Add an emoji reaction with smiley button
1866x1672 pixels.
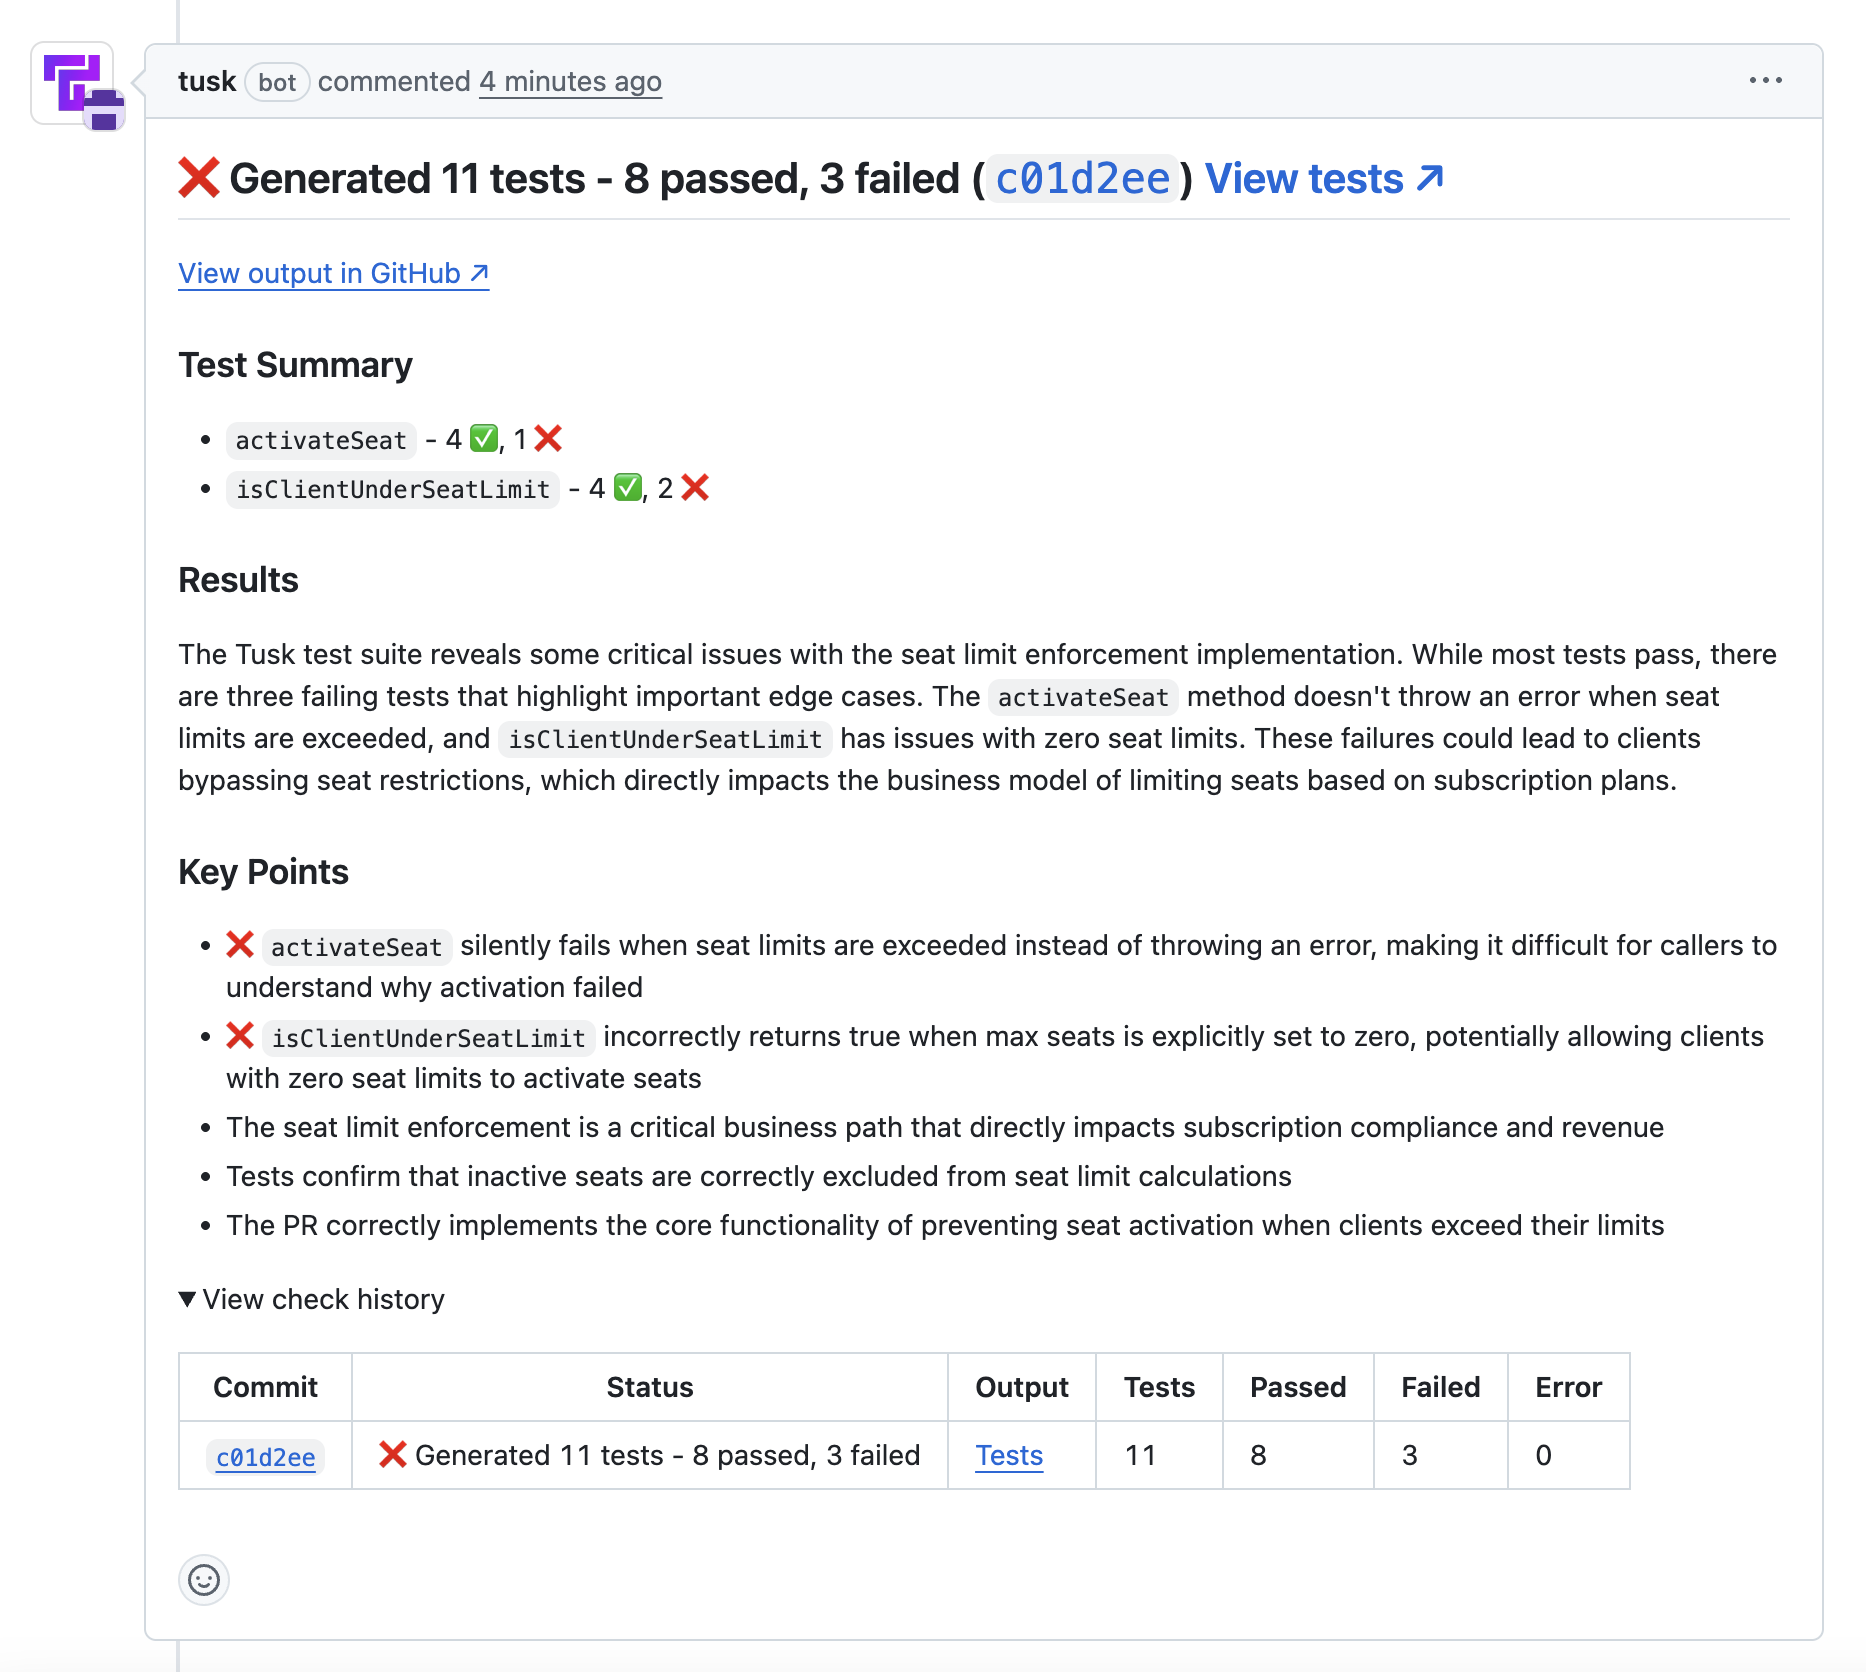[x=204, y=1580]
